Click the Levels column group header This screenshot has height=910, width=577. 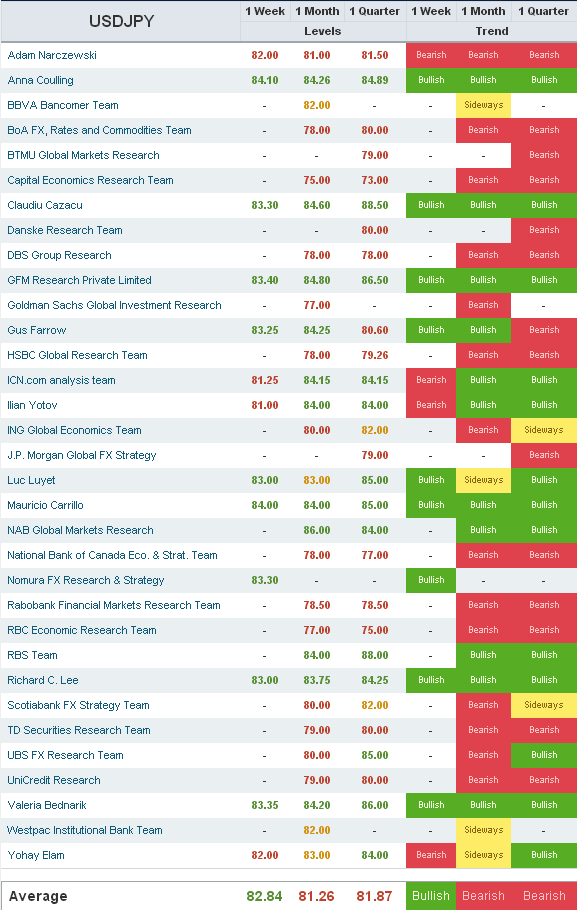click(x=323, y=31)
